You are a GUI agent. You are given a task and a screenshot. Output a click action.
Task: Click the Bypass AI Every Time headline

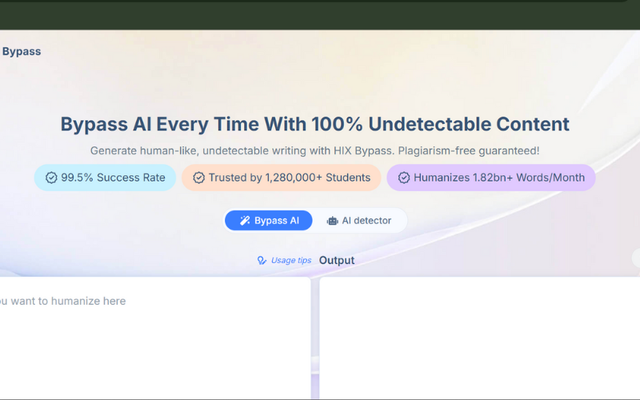coord(315,124)
